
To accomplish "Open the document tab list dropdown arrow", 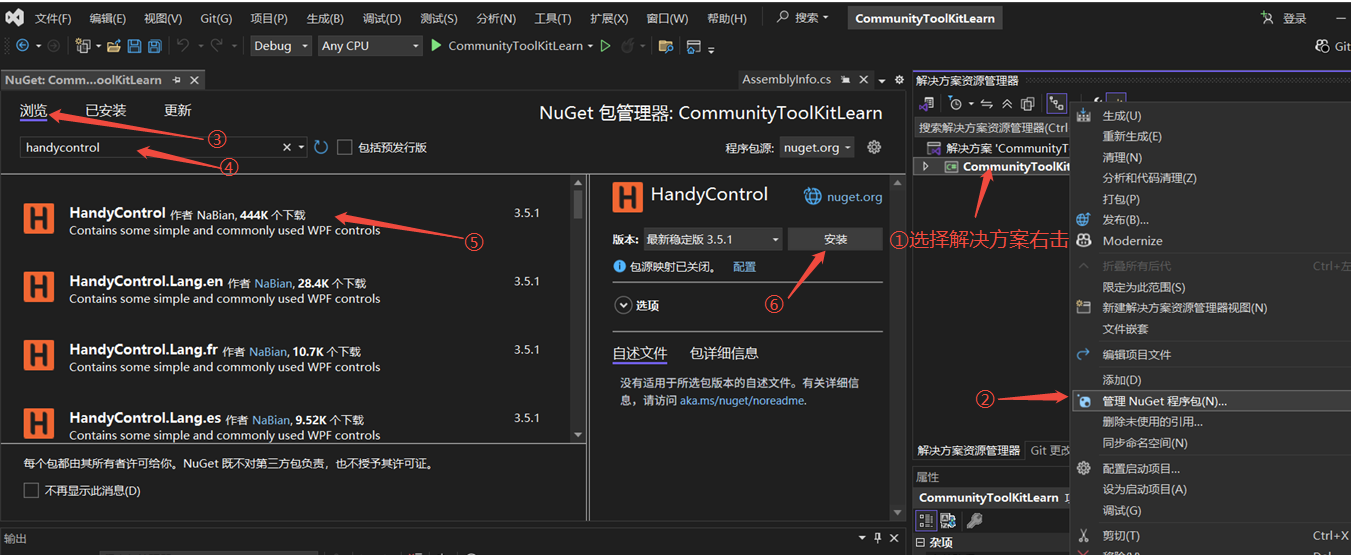I will tap(882, 80).
